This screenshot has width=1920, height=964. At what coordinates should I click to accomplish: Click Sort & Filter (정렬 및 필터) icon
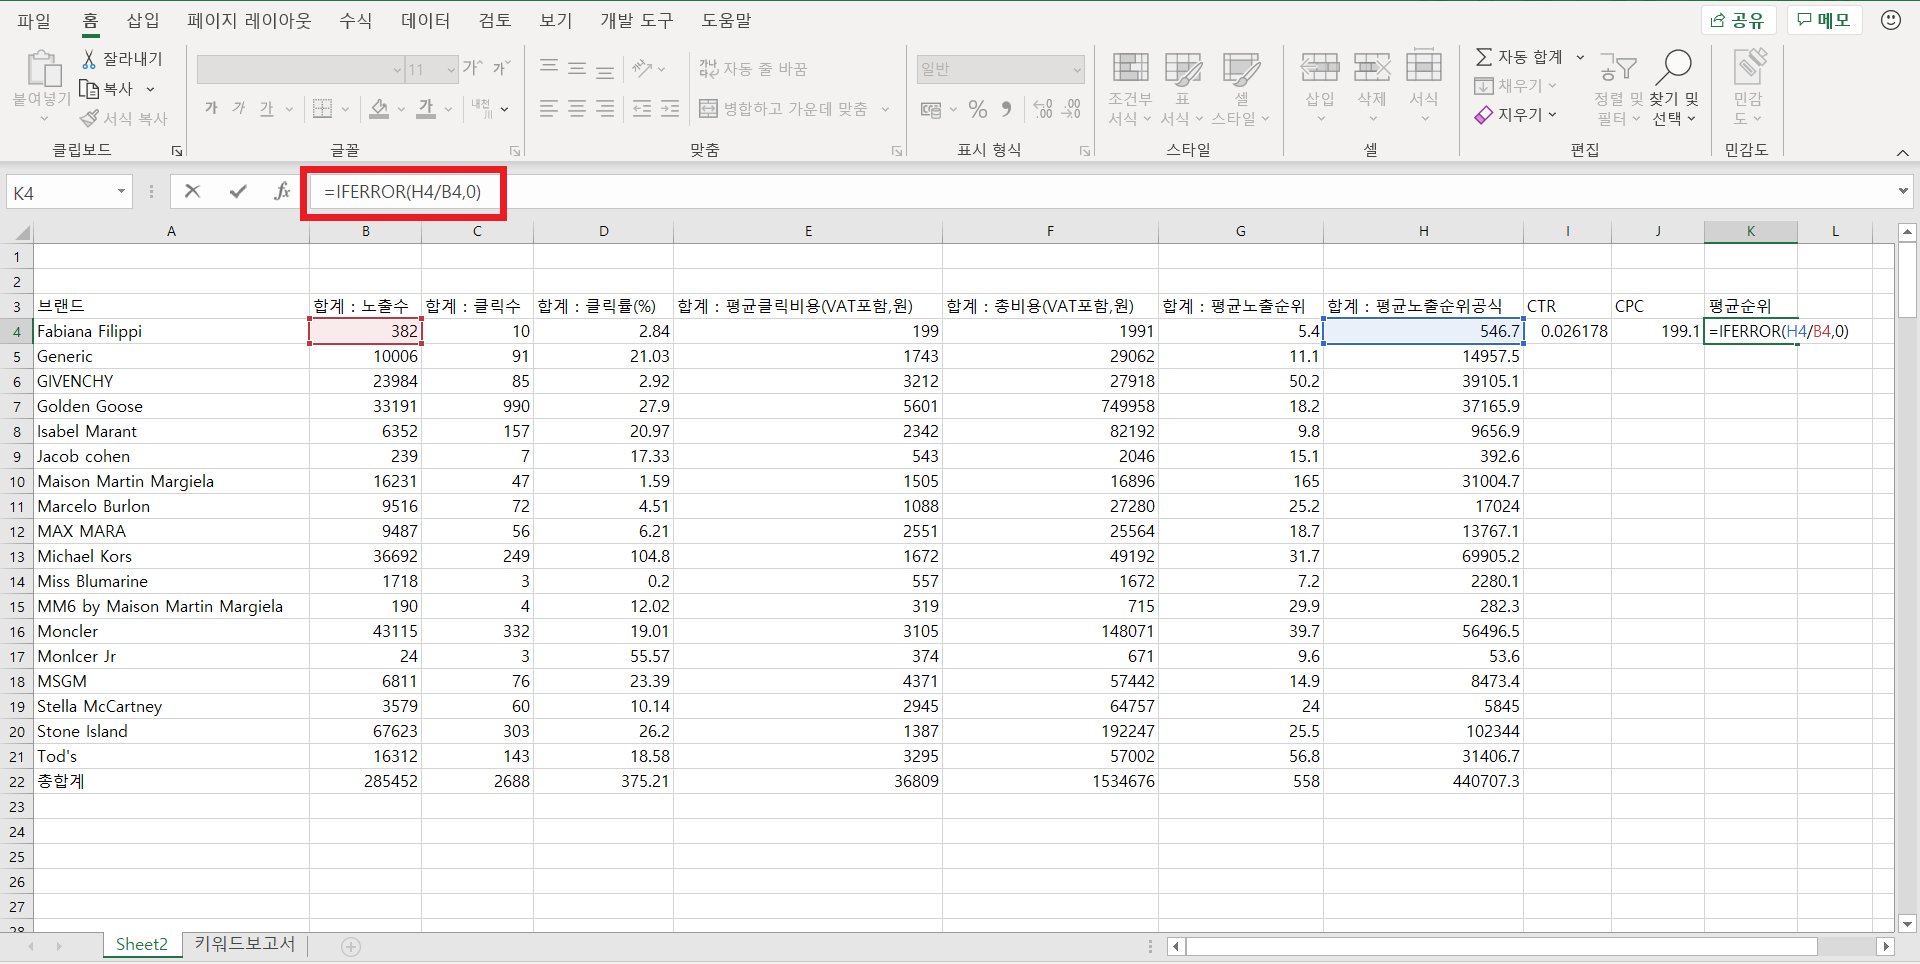pyautogui.click(x=1618, y=68)
